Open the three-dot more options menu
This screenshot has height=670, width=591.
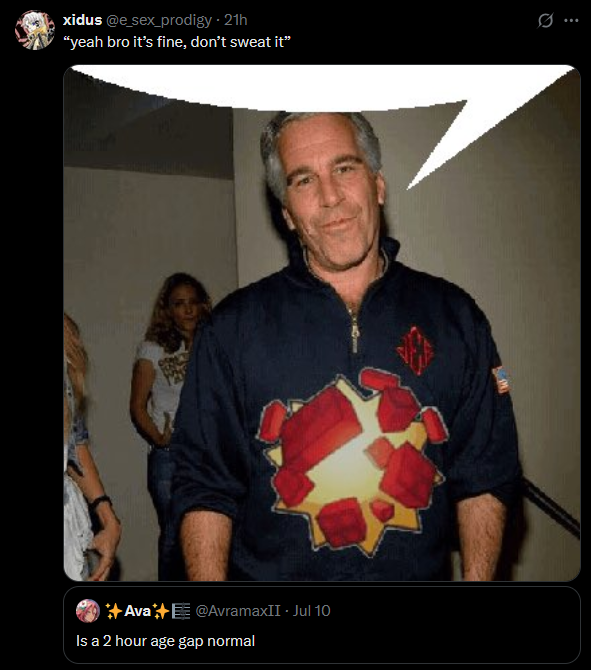(571, 20)
